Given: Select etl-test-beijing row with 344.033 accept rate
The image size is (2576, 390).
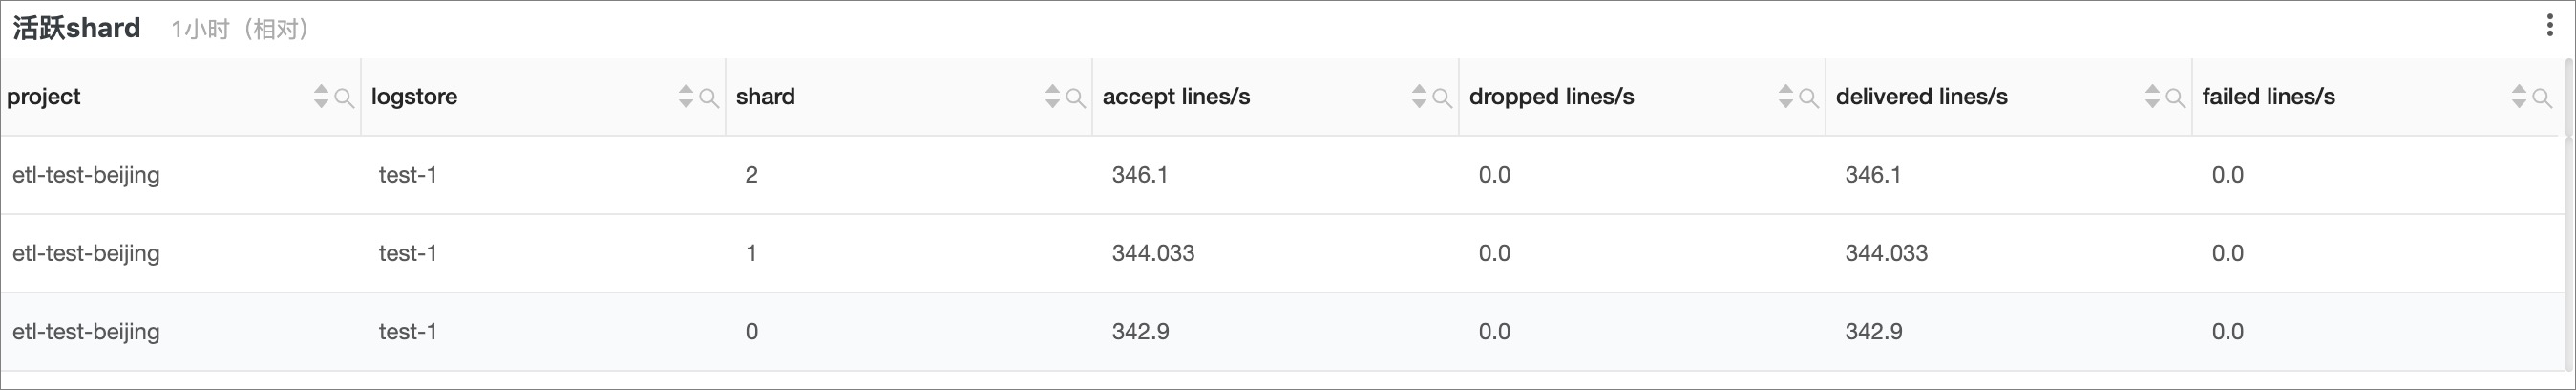Looking at the screenshot, I should (1282, 253).
